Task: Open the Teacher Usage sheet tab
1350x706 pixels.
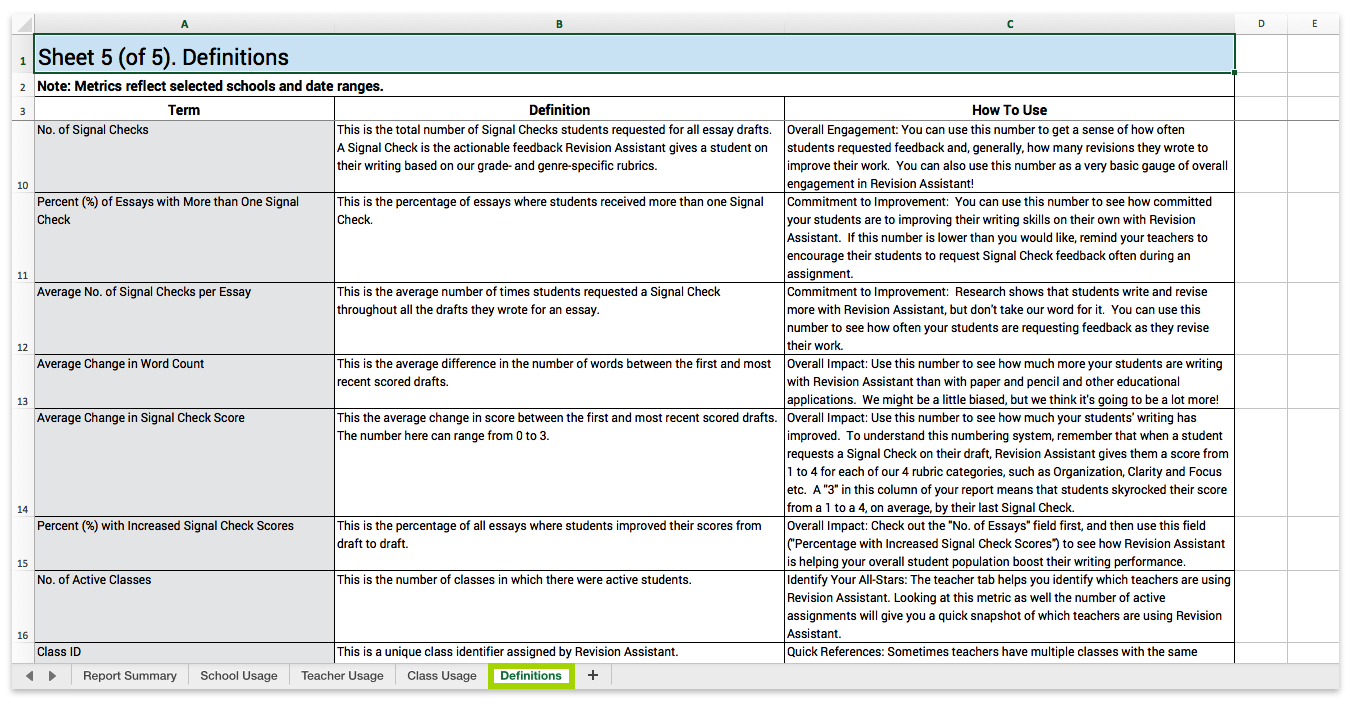Action: (x=342, y=676)
